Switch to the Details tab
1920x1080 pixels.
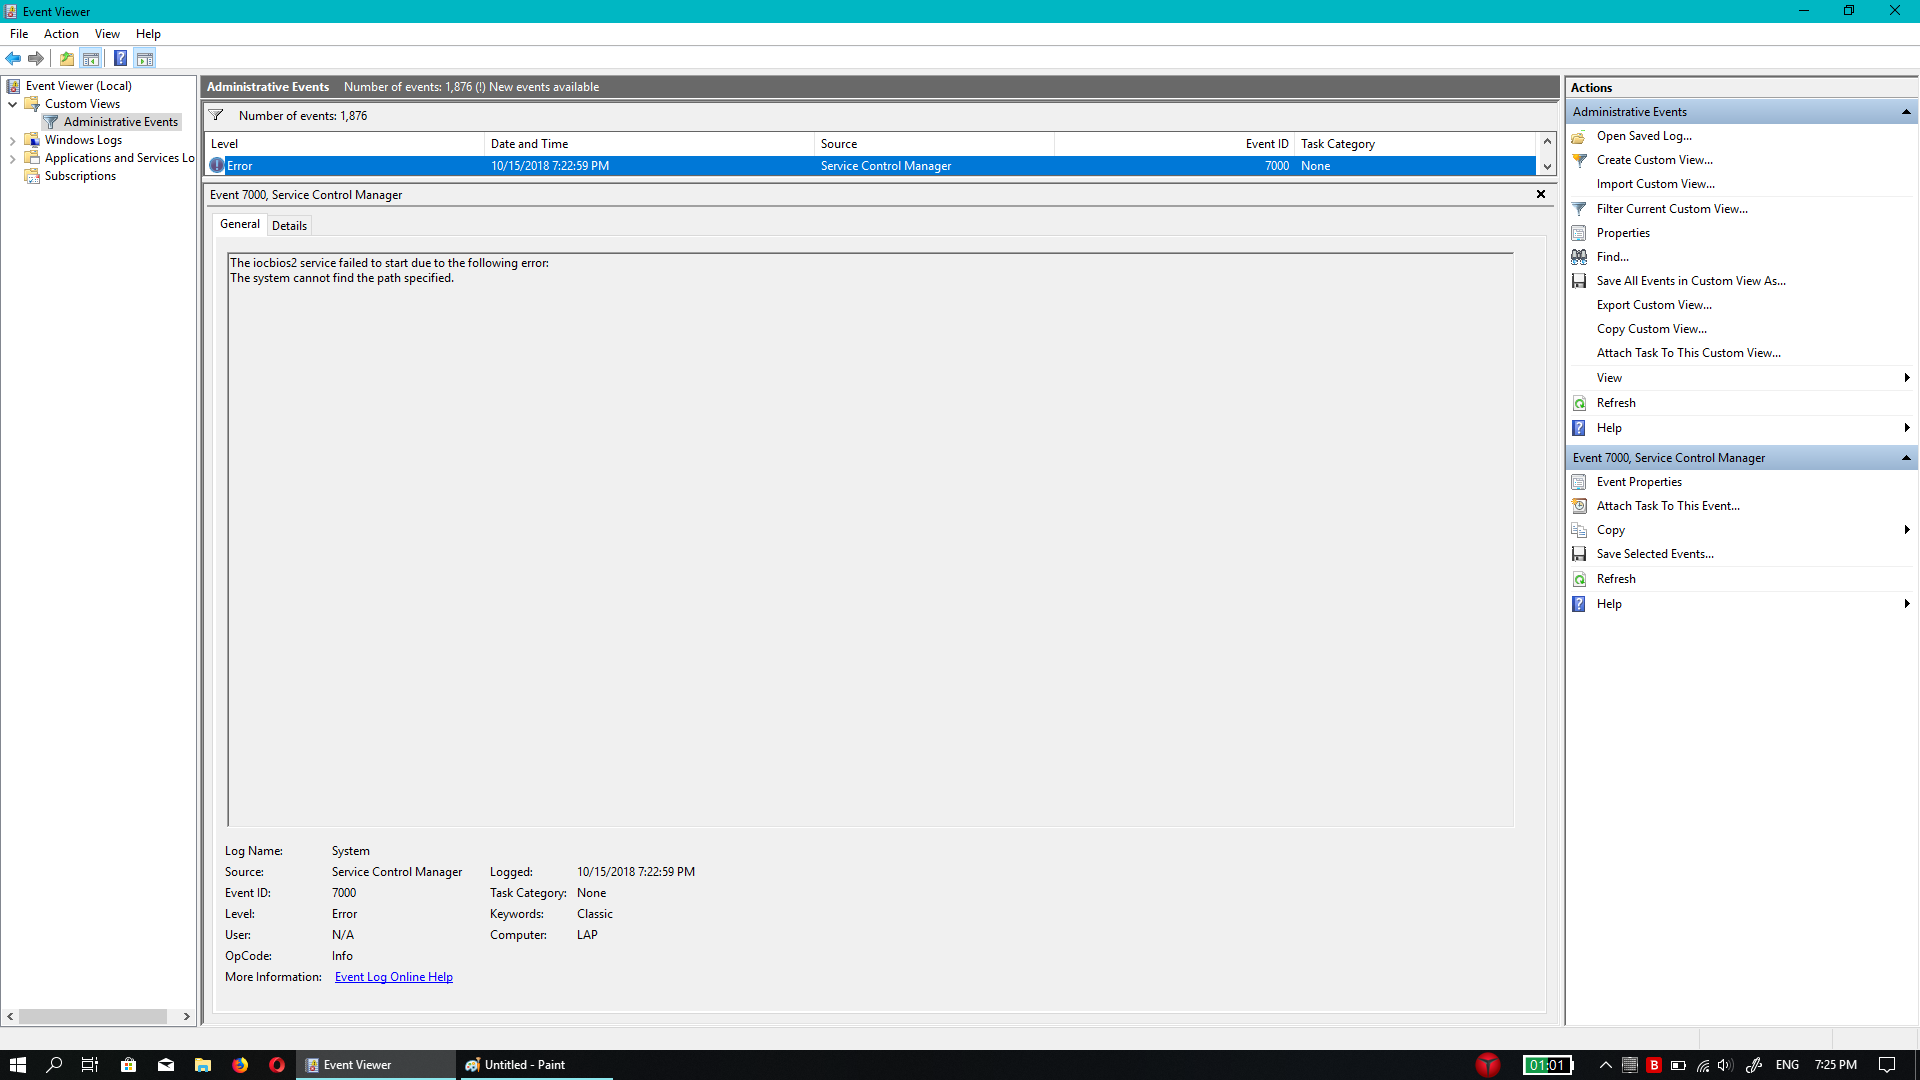[289, 226]
